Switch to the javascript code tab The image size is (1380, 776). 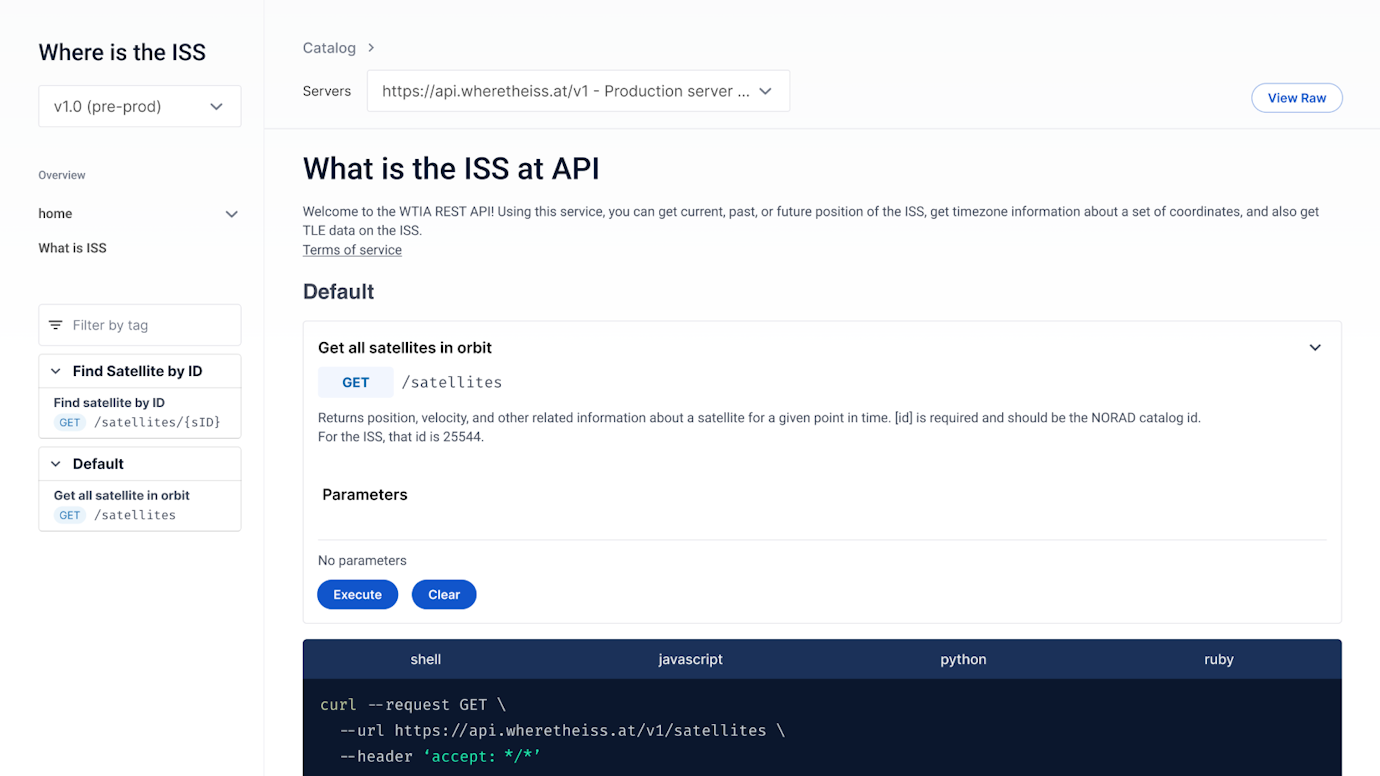pyautogui.click(x=690, y=659)
